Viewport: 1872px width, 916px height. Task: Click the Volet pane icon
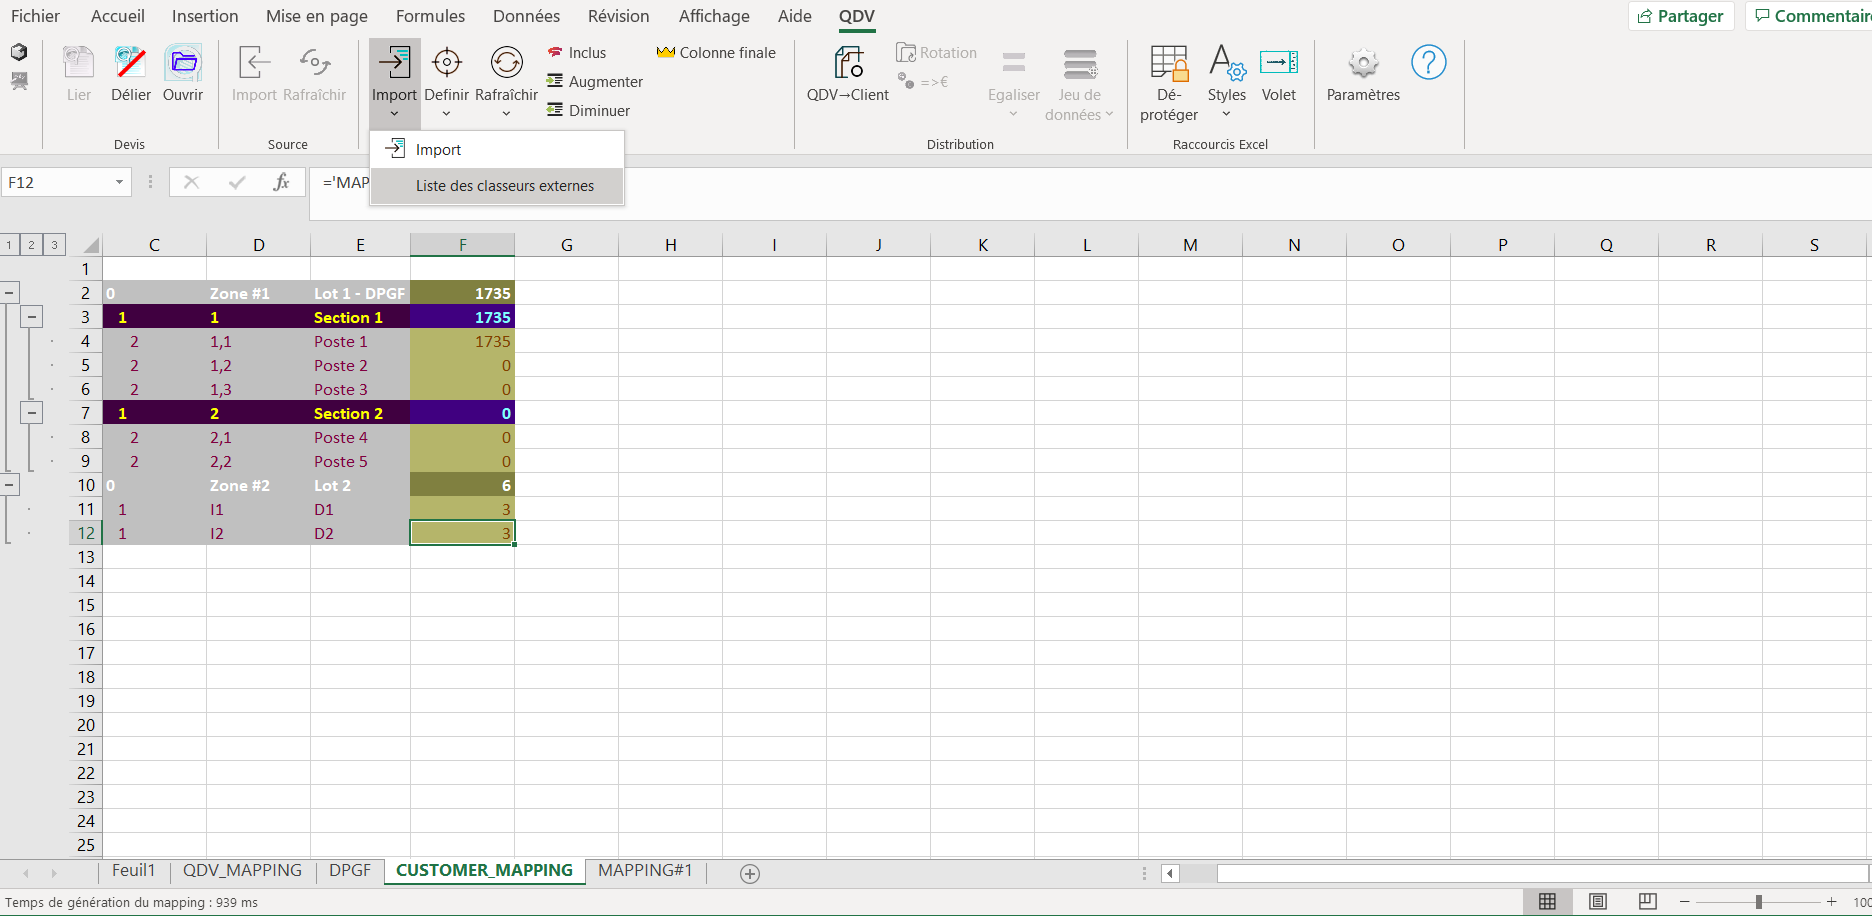(1279, 63)
